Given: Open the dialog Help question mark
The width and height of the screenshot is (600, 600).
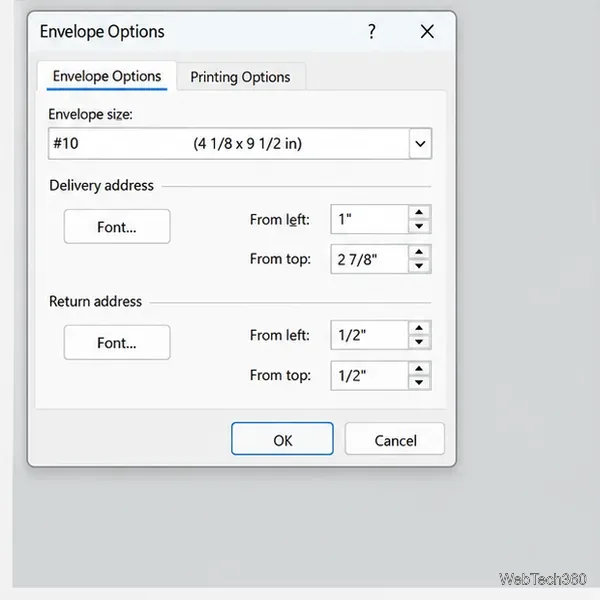Looking at the screenshot, I should coord(372,31).
